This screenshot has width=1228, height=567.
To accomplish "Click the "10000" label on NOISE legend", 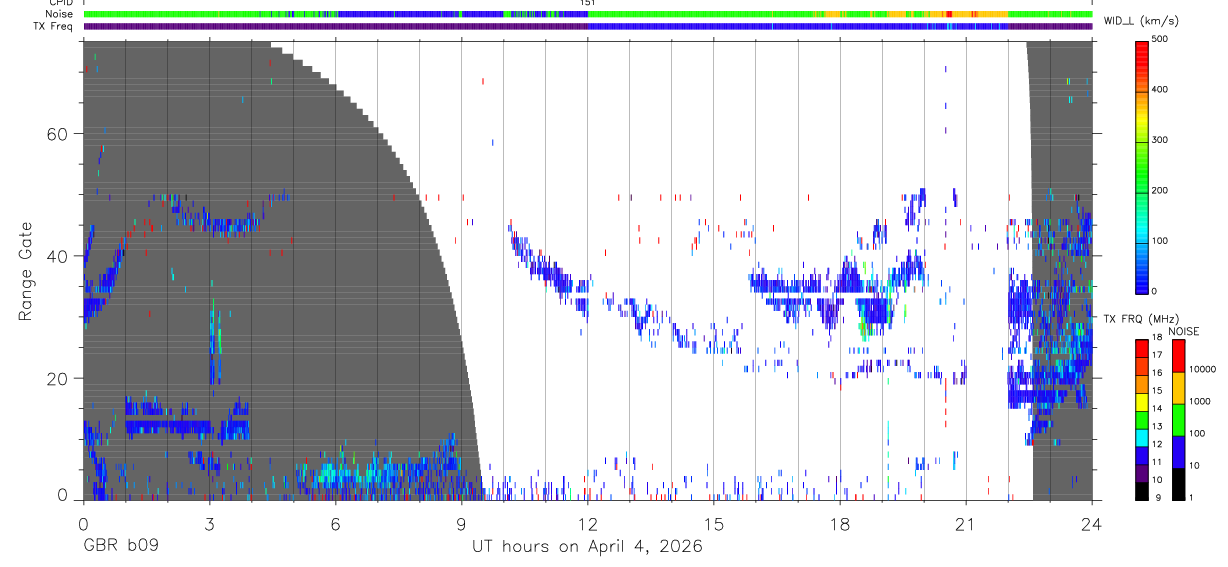I will (1204, 369).
